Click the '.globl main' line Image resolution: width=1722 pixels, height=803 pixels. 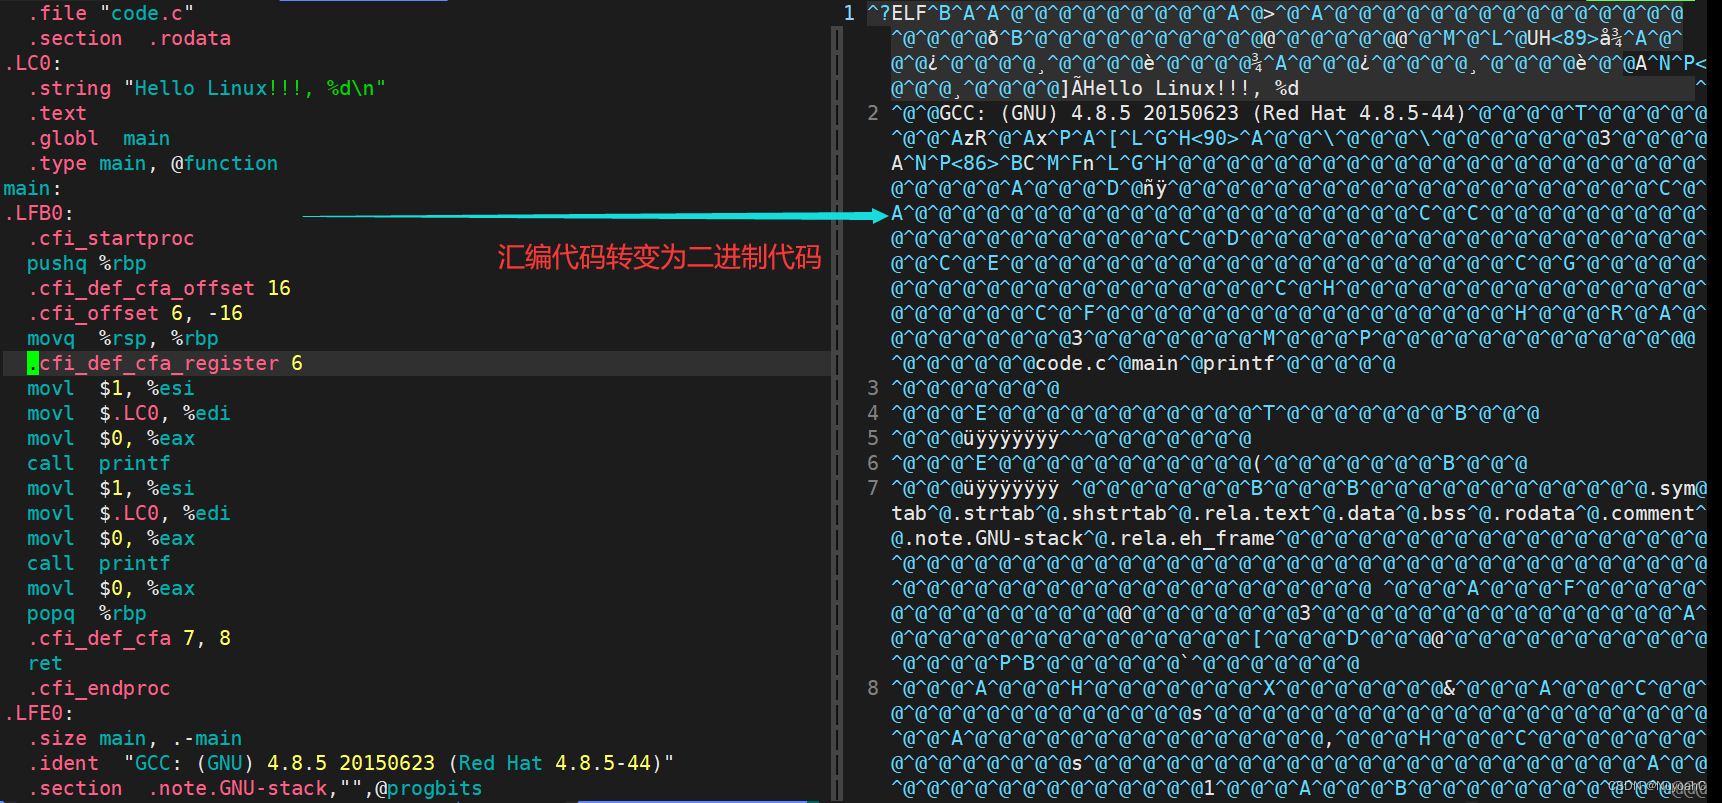point(99,138)
